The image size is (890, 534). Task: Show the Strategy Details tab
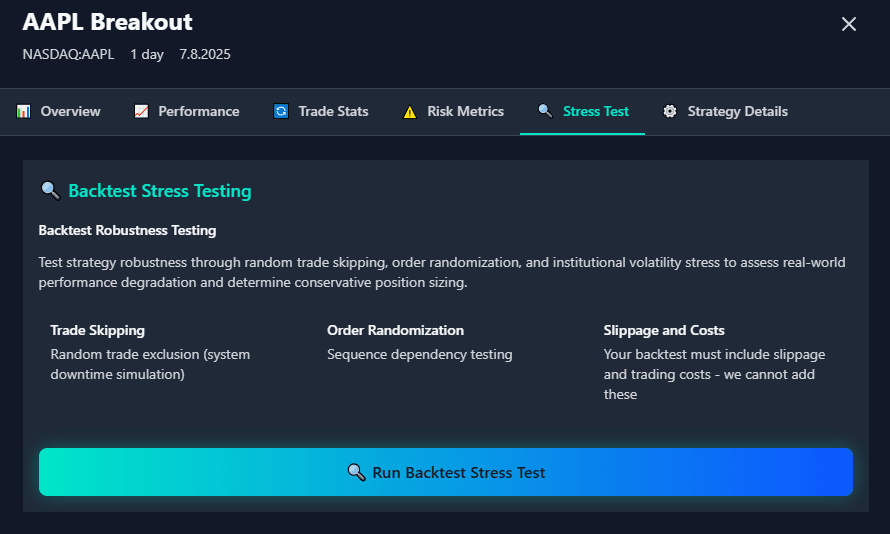click(737, 112)
